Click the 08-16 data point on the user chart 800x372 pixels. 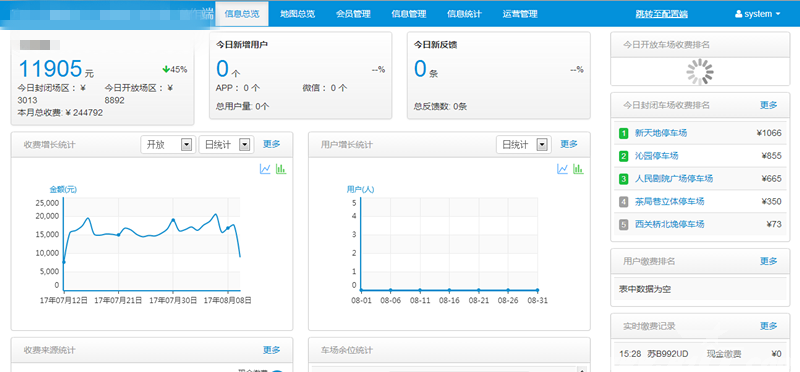449,290
